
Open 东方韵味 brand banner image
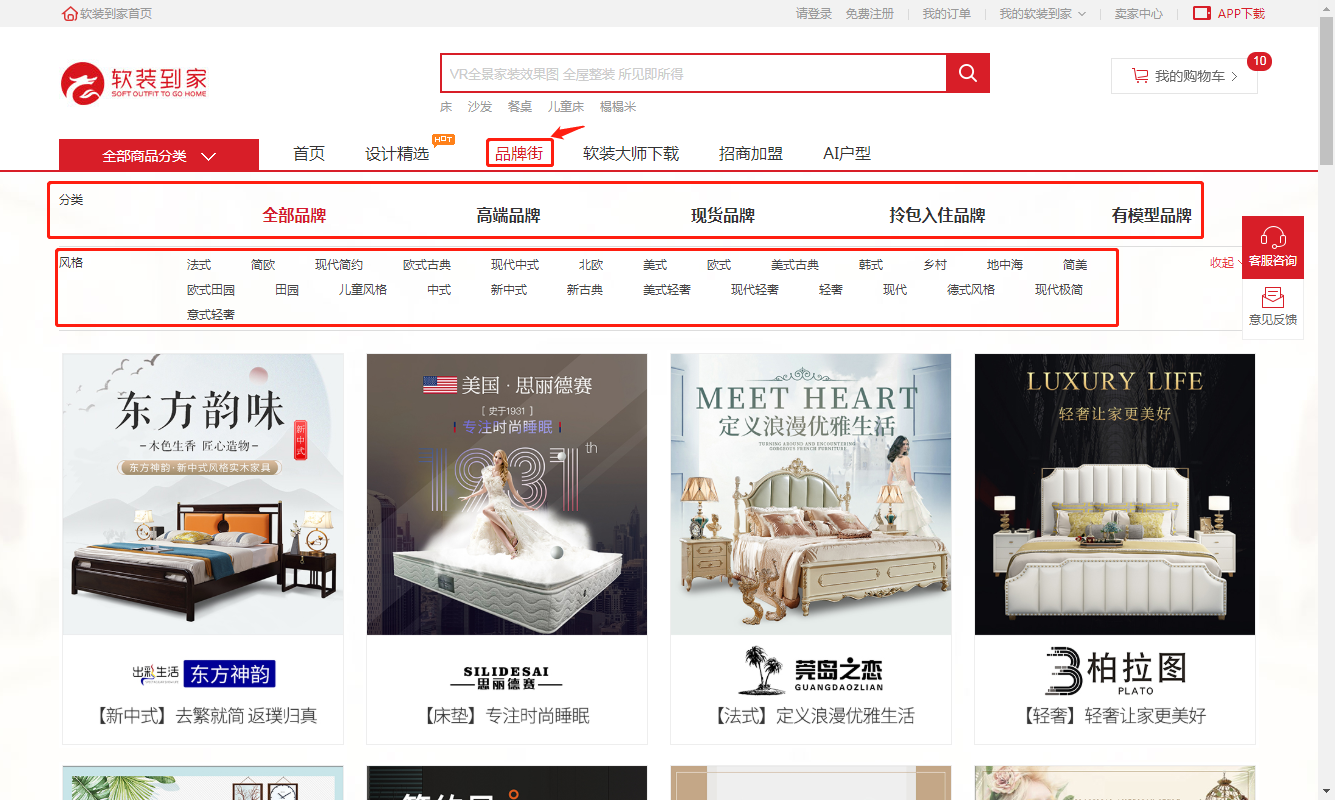(203, 494)
